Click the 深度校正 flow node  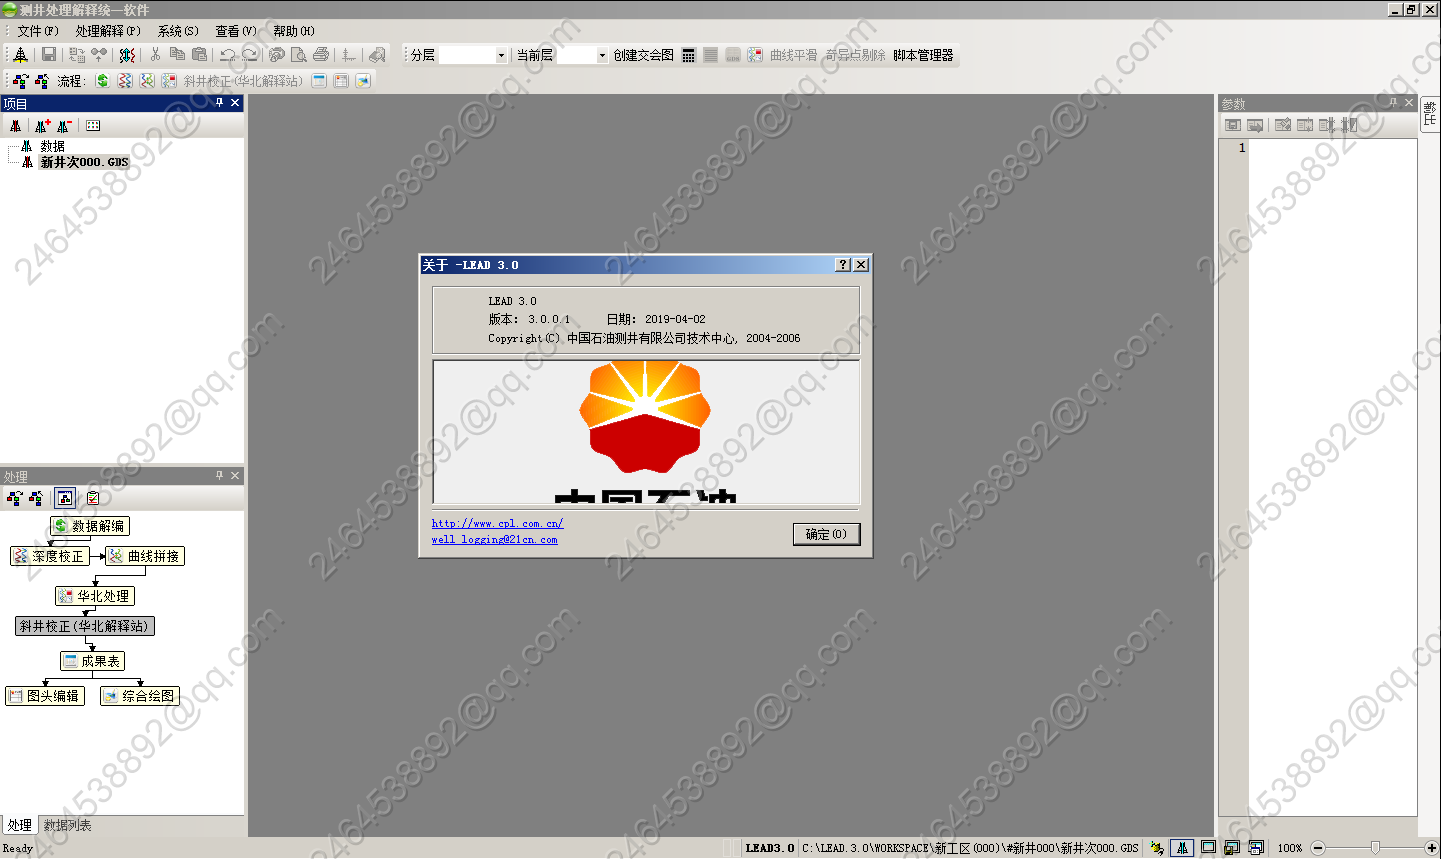(49, 556)
